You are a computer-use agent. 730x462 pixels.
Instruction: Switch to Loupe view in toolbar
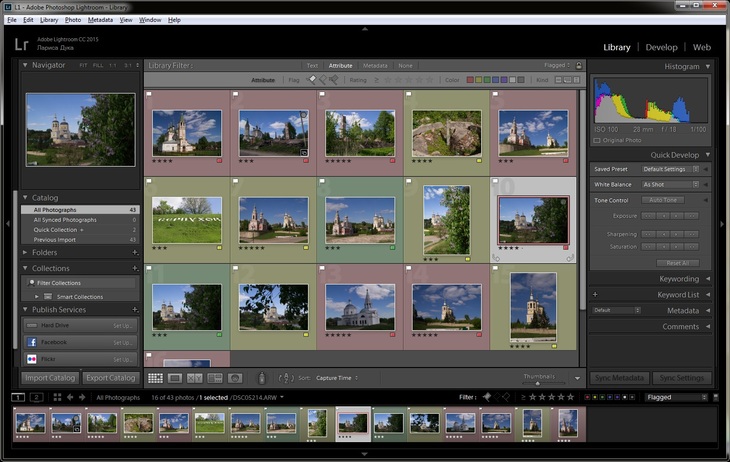coord(175,378)
